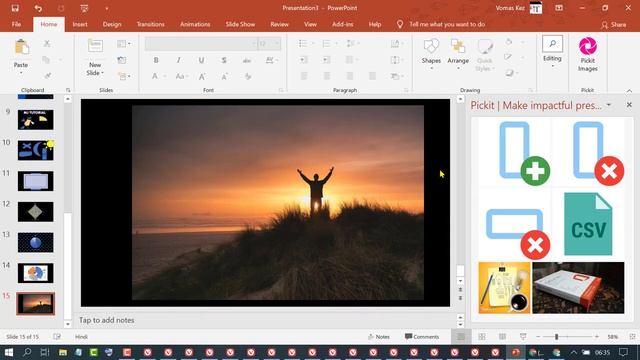Pick the yellow sticky note image in Pickit
The image size is (640, 360).
[x=504, y=288]
